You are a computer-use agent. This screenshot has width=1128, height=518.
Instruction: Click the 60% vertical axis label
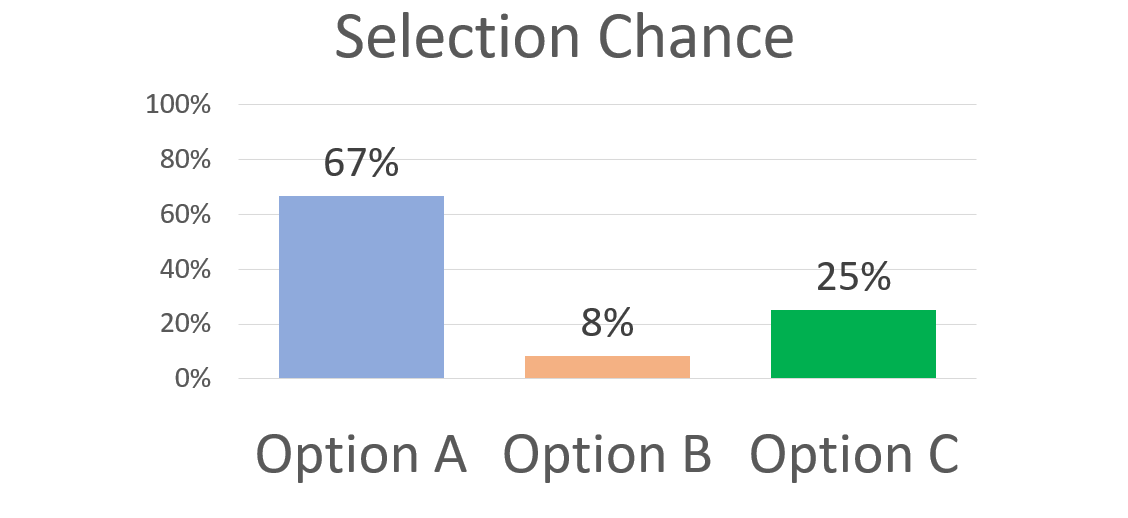point(183,215)
